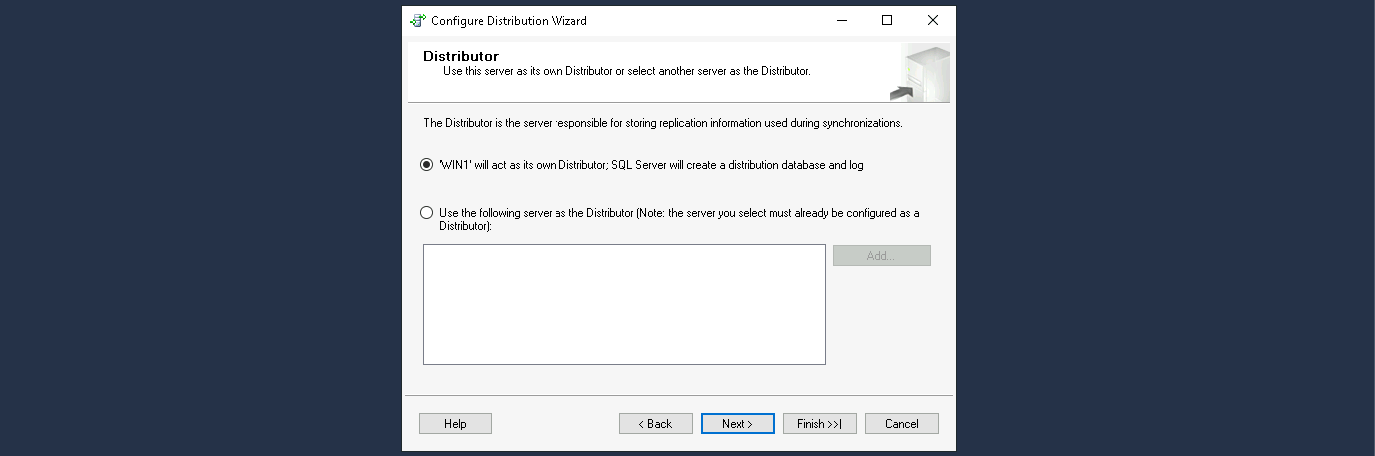Minimize the Configure Distribution Wizard window
This screenshot has height=456, width=1375.
[x=841, y=20]
